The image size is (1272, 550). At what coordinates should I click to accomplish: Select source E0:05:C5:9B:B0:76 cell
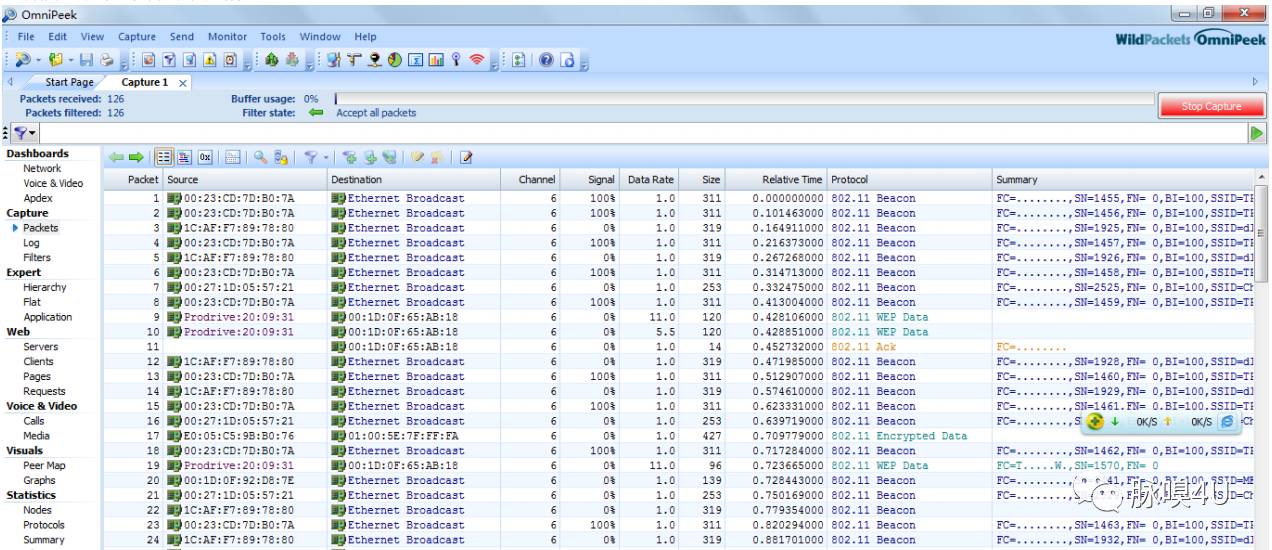231,436
